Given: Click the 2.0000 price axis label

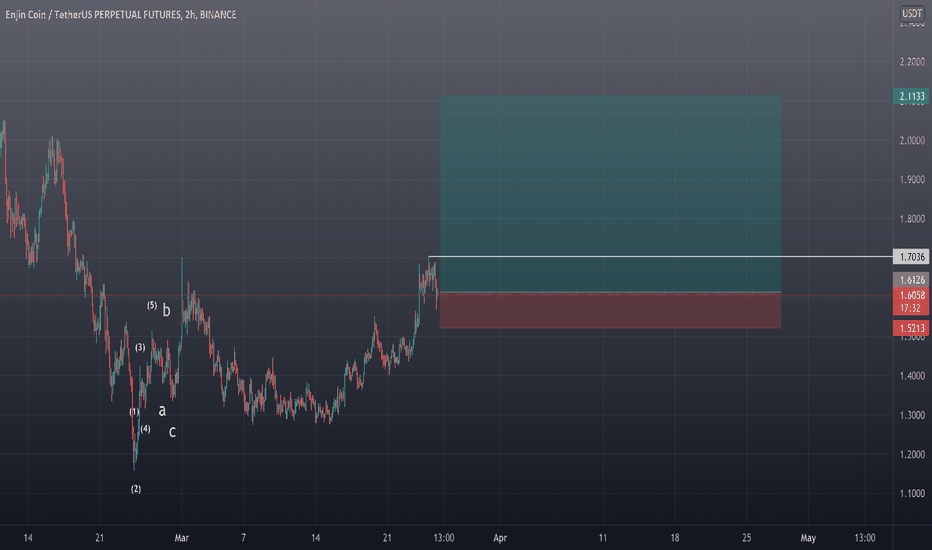Looking at the screenshot, I should coord(912,141).
